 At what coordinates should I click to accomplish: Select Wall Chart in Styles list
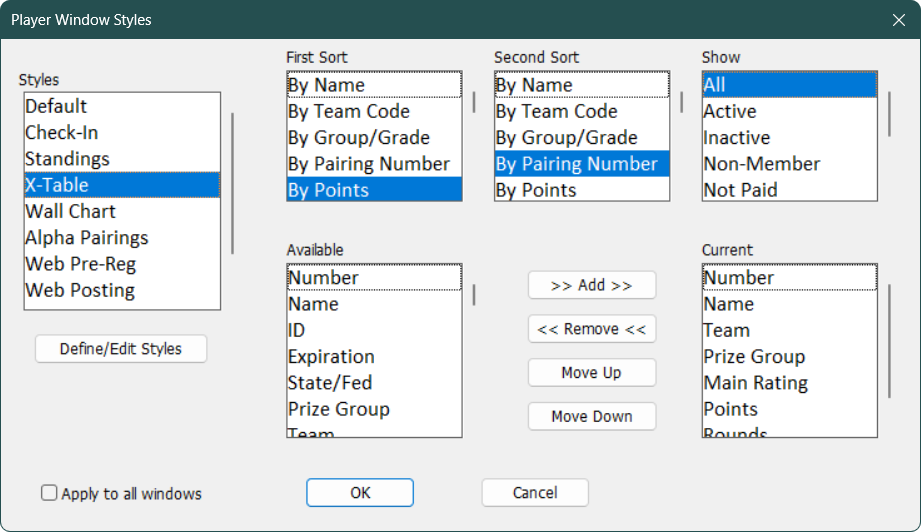71,211
